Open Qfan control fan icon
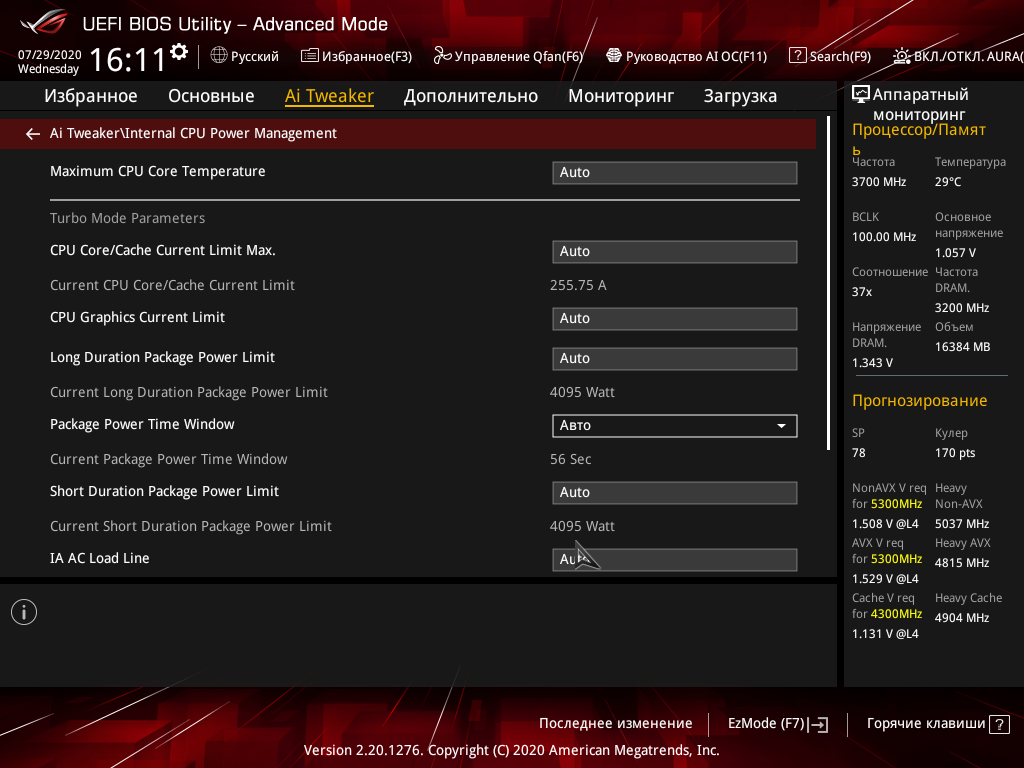The width and height of the screenshot is (1024, 768). click(442, 56)
